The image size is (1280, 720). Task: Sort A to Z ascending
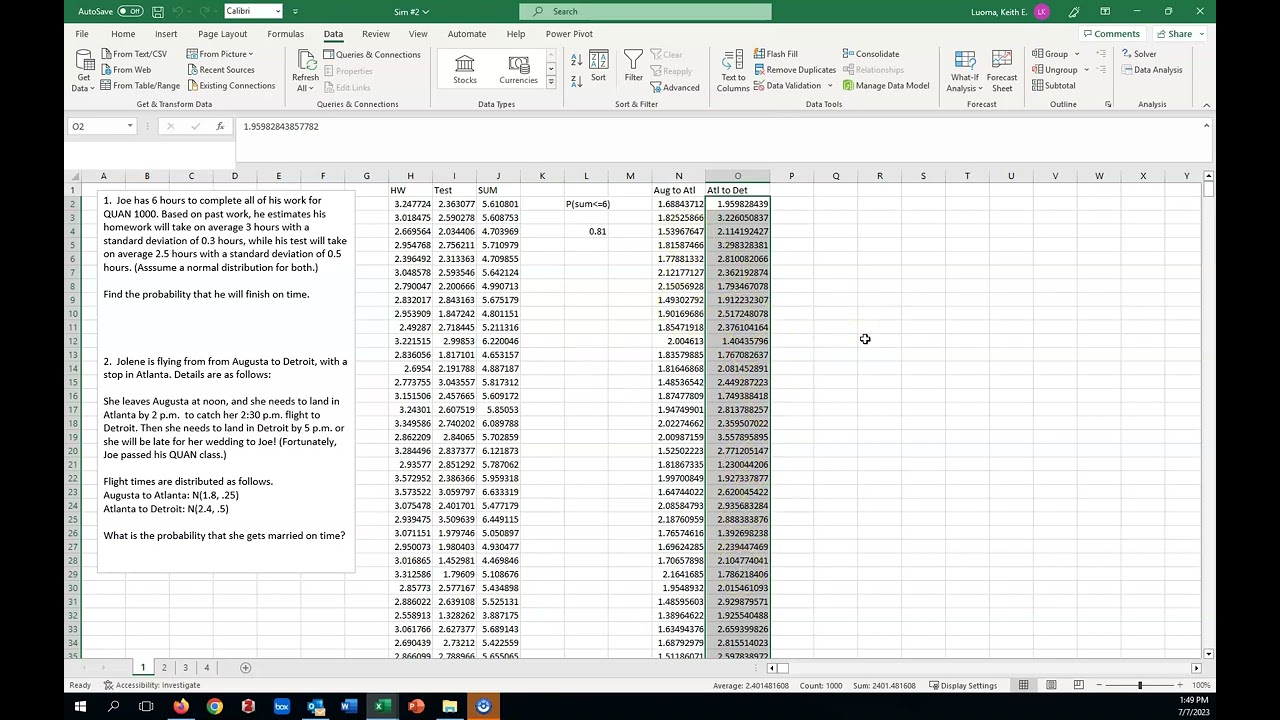point(577,59)
